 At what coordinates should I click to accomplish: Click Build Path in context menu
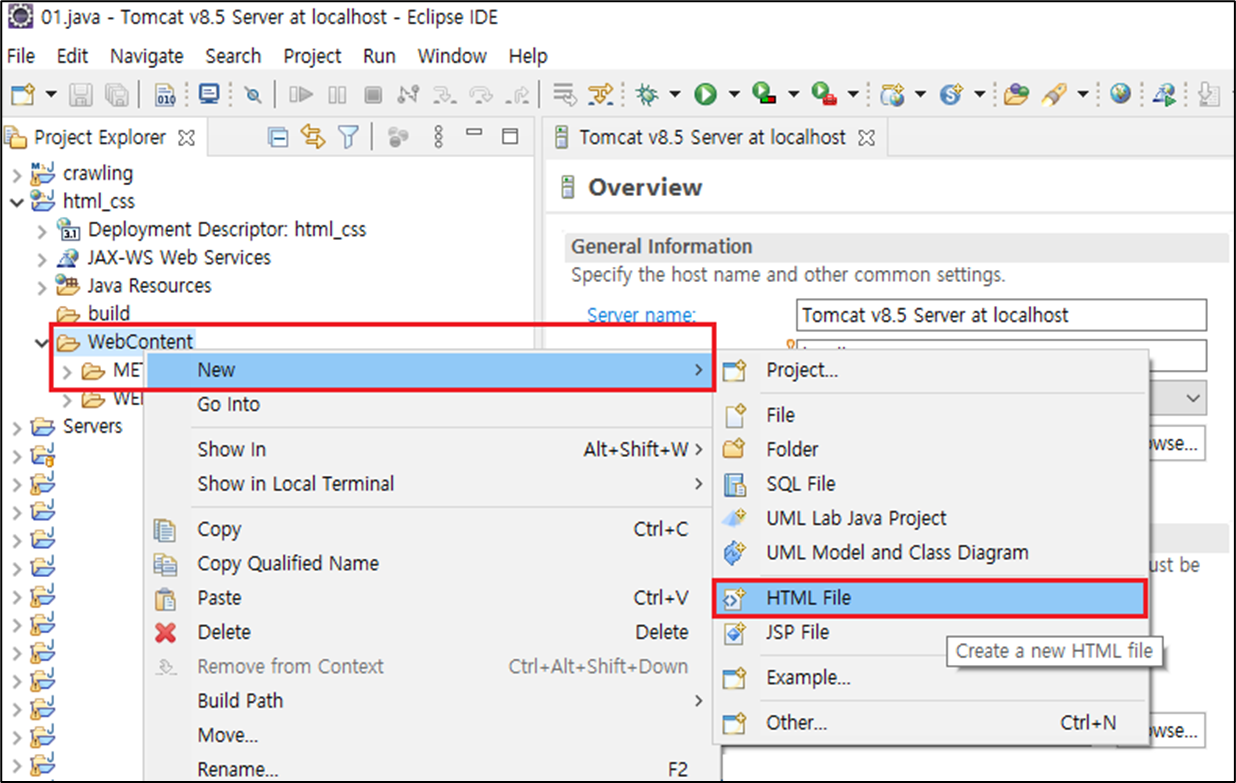pos(428,701)
